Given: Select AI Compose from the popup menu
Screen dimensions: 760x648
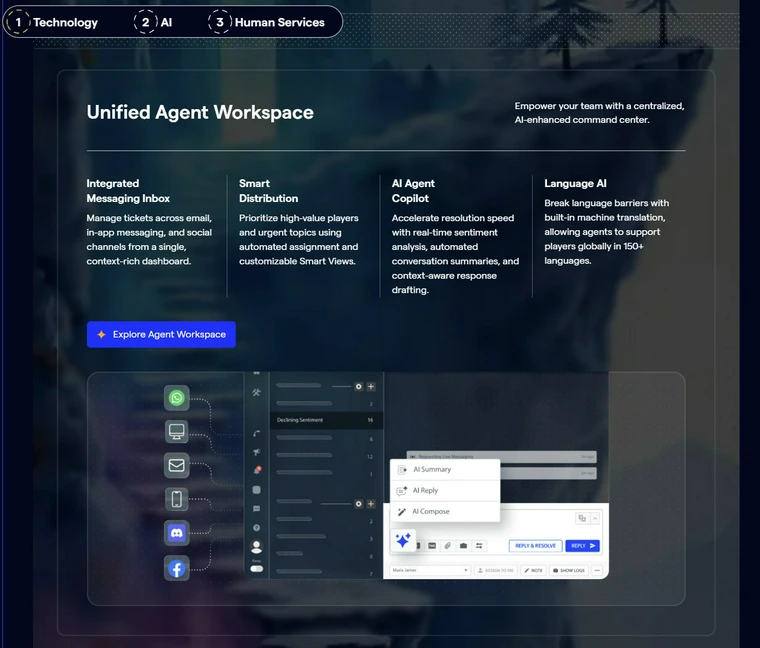Looking at the screenshot, I should [445, 511].
